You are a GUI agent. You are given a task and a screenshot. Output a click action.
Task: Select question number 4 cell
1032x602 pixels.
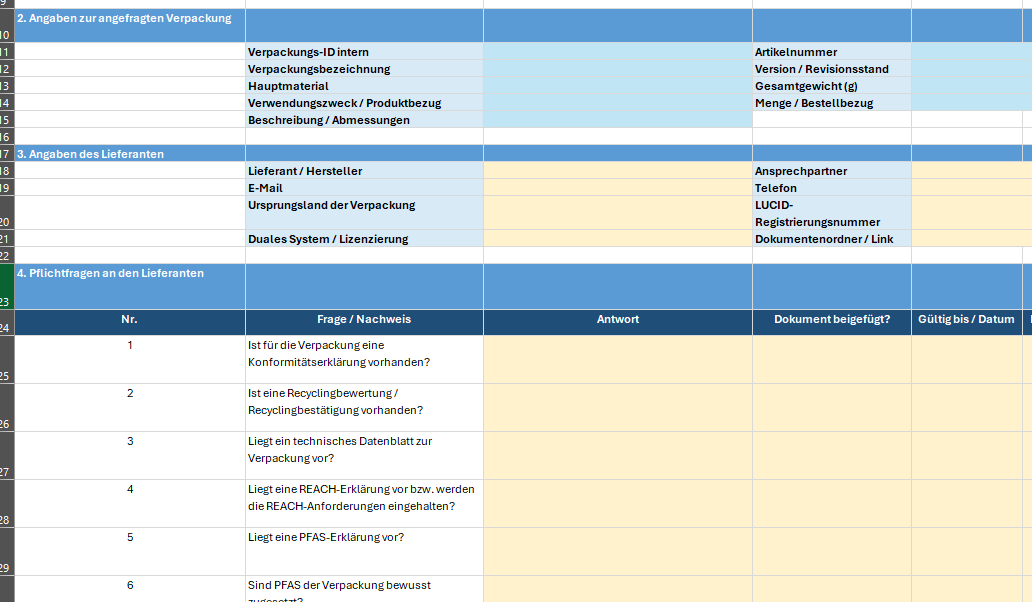130,503
